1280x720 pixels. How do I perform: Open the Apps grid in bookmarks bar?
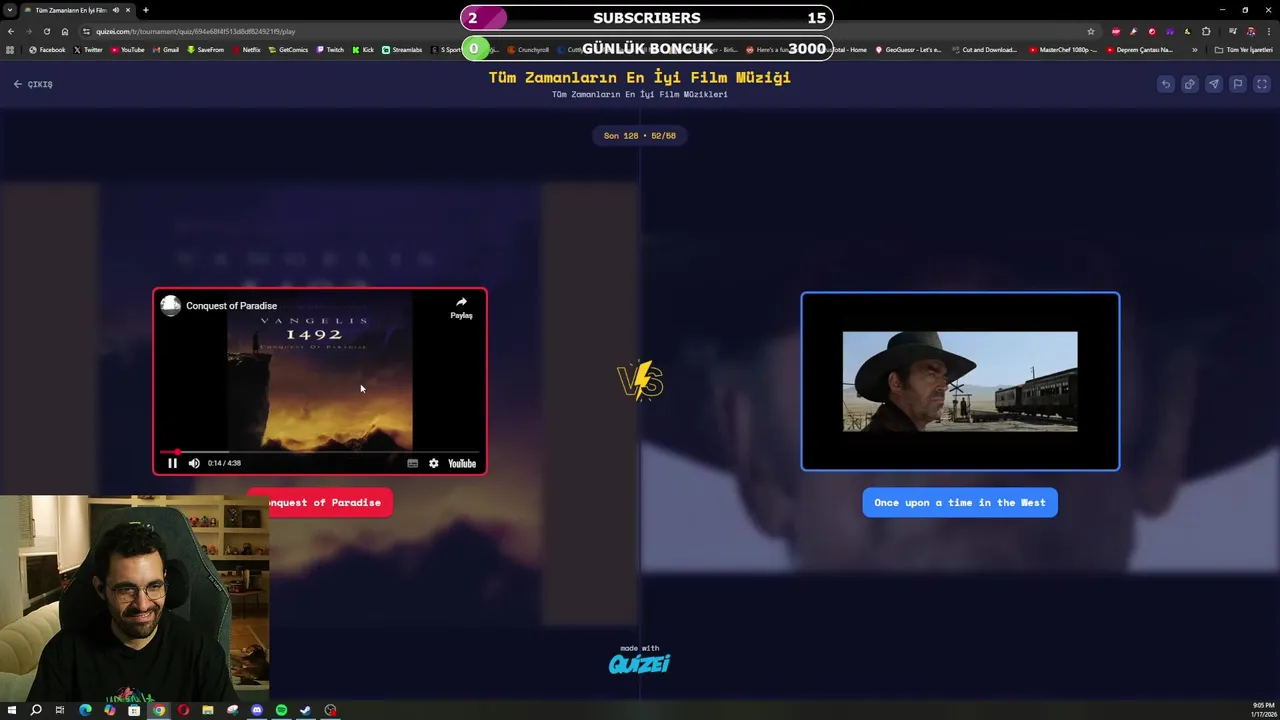tap(10, 49)
